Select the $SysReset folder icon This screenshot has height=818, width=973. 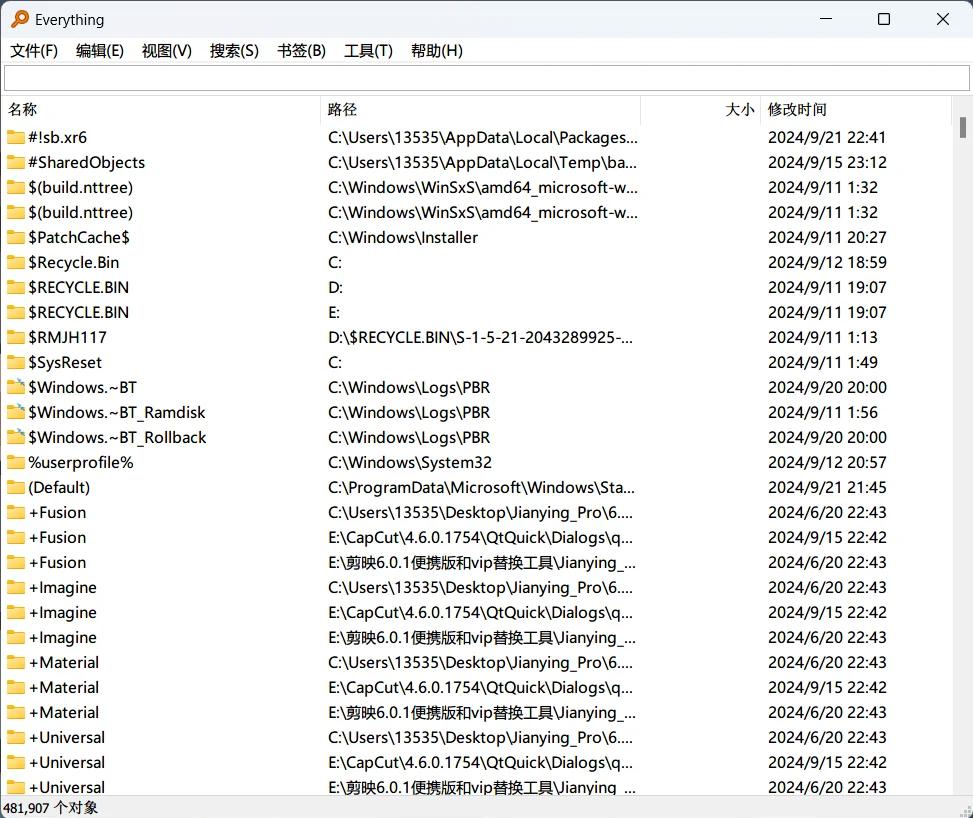click(16, 362)
